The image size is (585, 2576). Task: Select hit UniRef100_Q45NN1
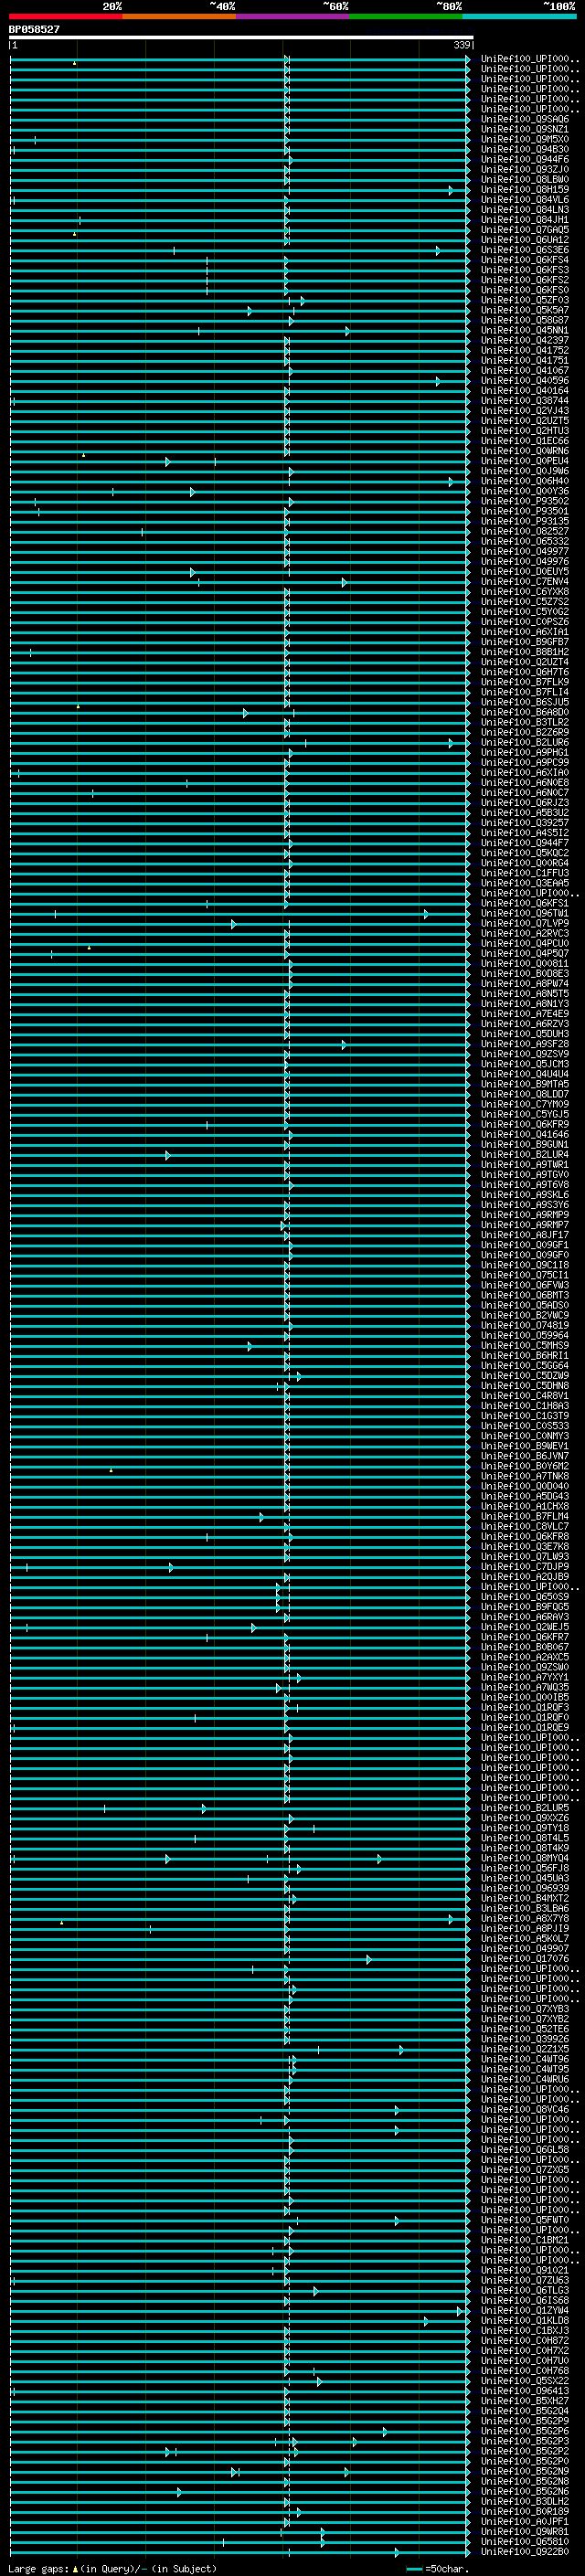[x=524, y=330]
